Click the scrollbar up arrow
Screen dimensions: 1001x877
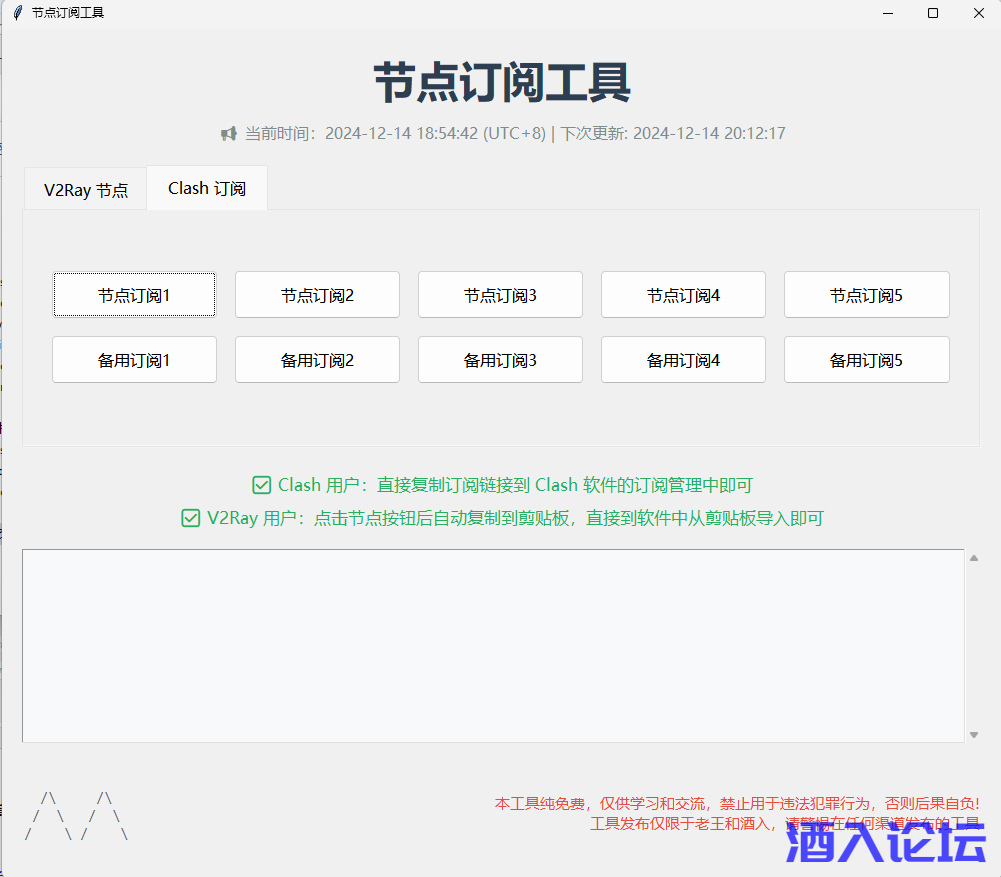pos(972,558)
